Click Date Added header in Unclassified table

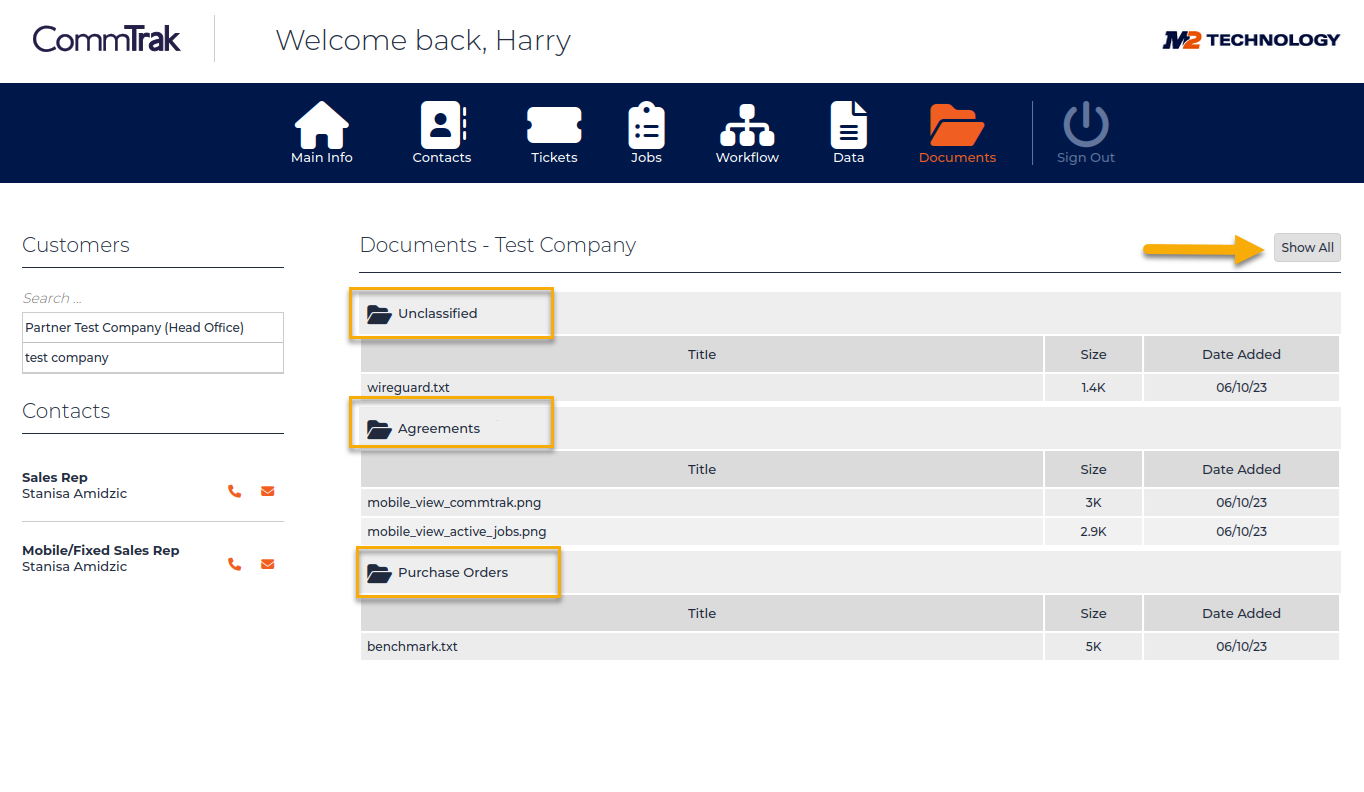coord(1241,354)
